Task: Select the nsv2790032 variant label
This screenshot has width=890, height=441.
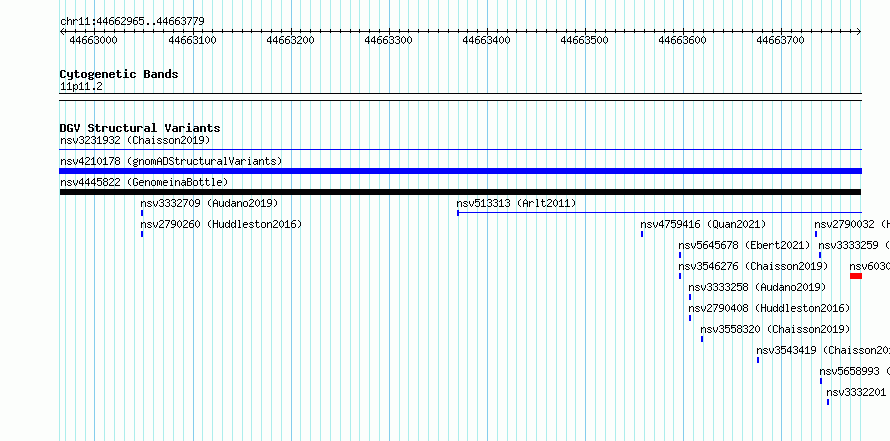Action: tap(851, 224)
